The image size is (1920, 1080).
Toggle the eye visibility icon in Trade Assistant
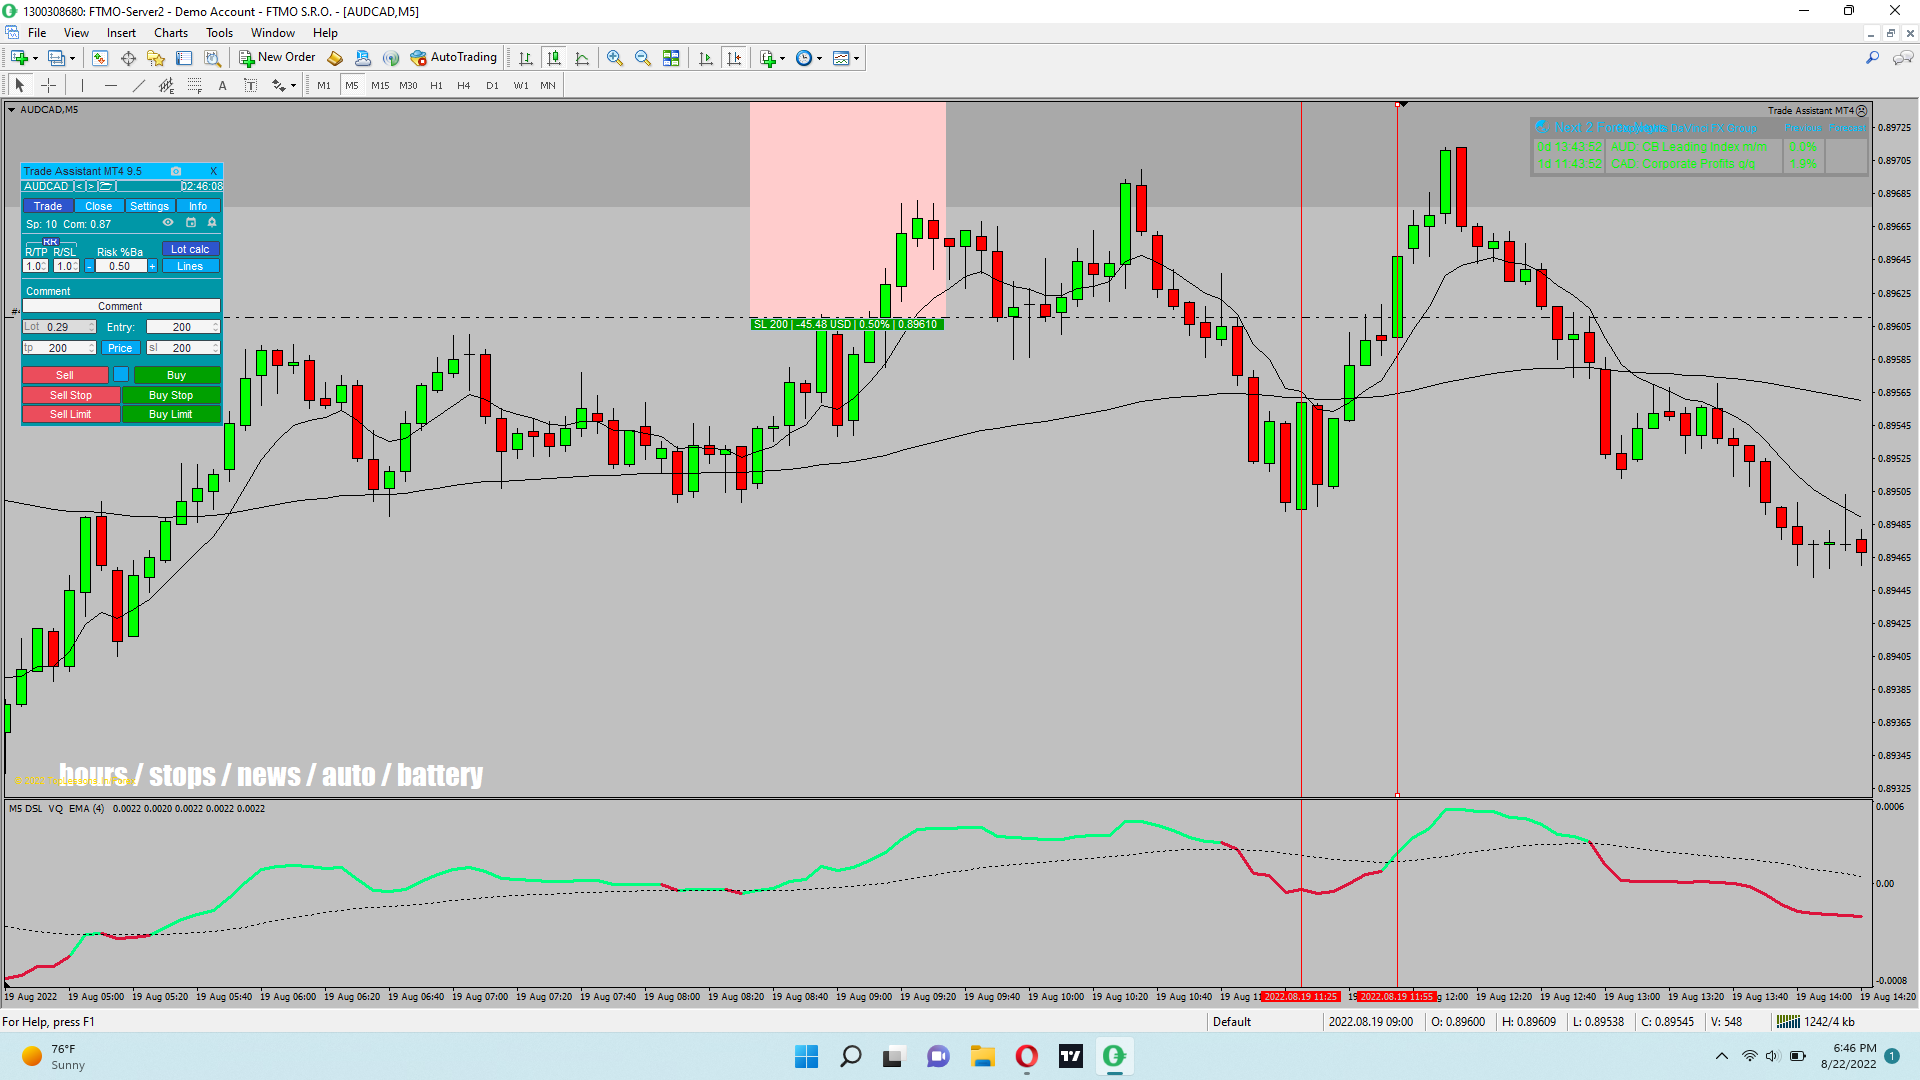[168, 223]
